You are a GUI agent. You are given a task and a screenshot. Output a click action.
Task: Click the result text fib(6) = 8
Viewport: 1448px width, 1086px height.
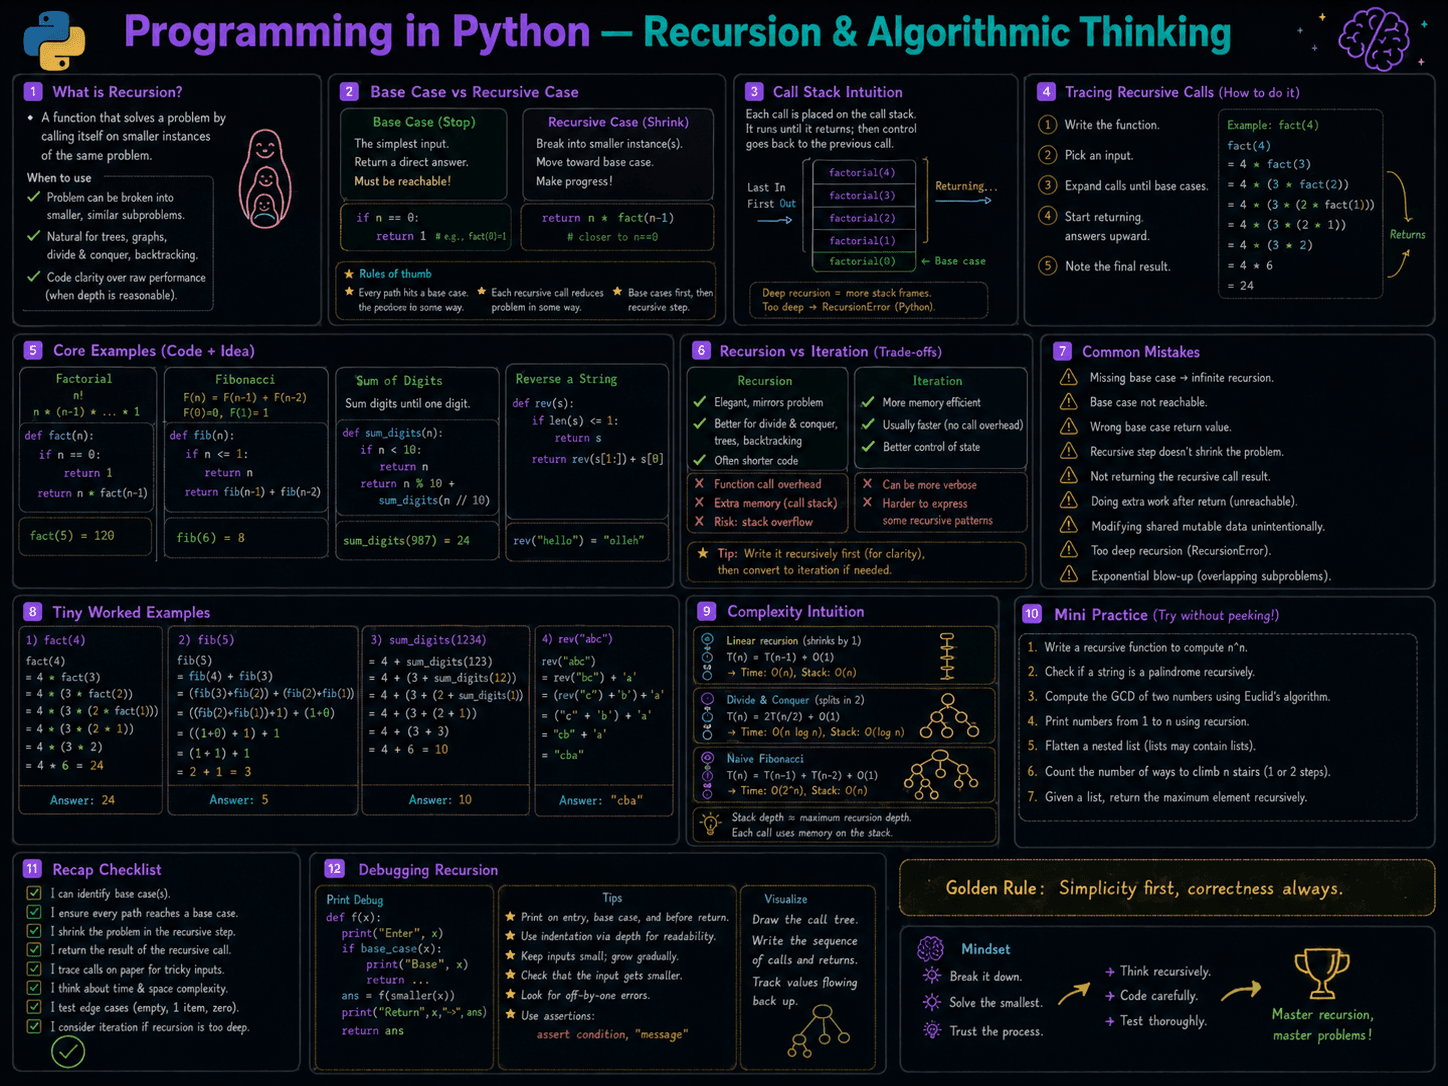(x=211, y=537)
